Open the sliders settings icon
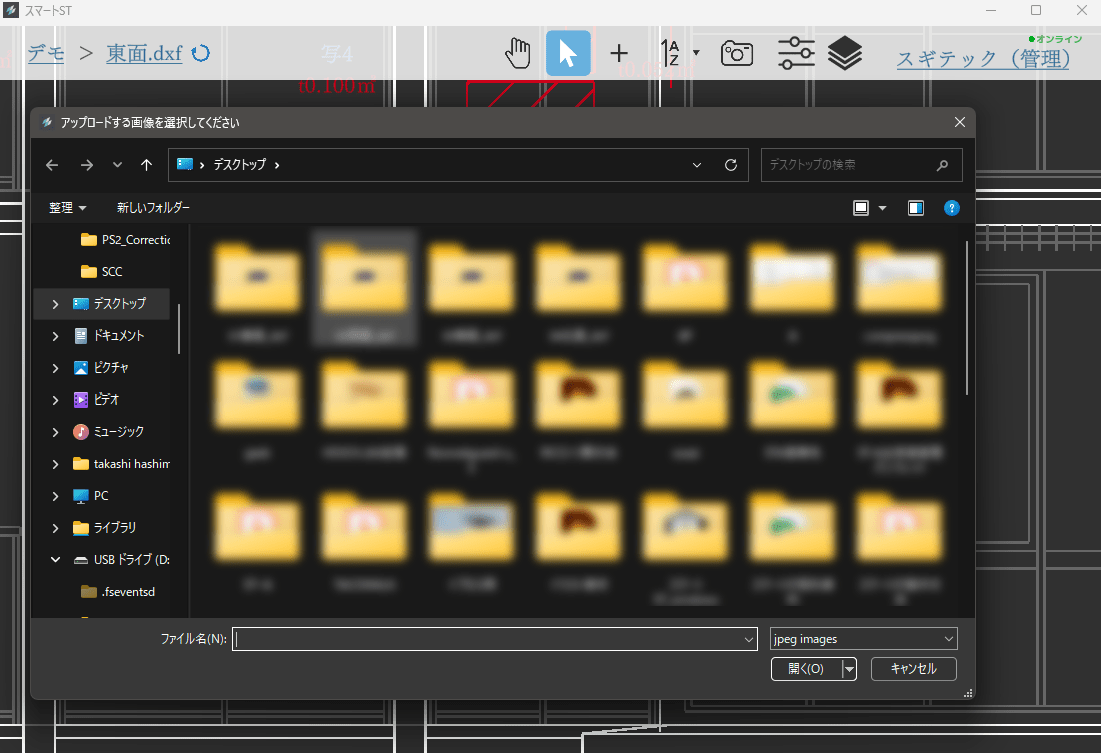The height and width of the screenshot is (753, 1101). pos(796,53)
